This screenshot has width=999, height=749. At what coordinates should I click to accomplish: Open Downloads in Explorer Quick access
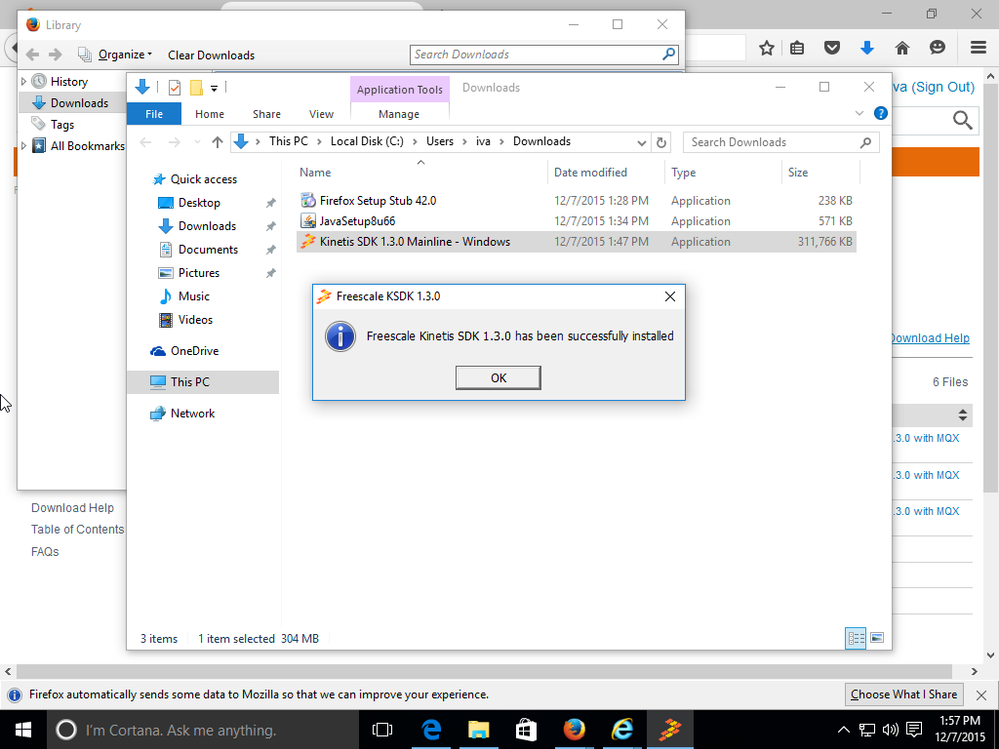[x=207, y=226]
